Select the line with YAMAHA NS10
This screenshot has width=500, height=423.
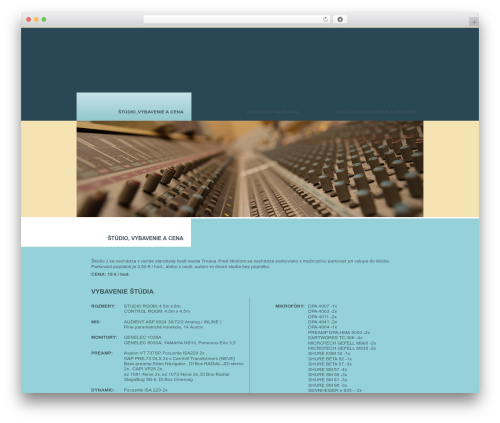pos(180,343)
